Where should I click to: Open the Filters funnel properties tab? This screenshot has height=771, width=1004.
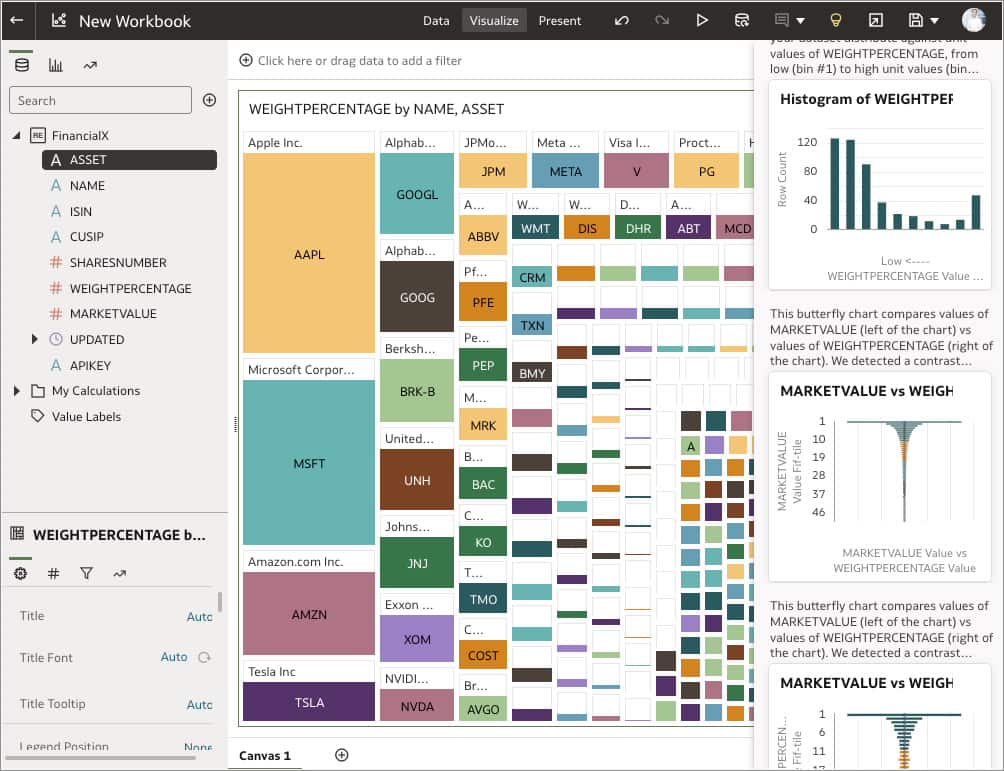coord(86,573)
